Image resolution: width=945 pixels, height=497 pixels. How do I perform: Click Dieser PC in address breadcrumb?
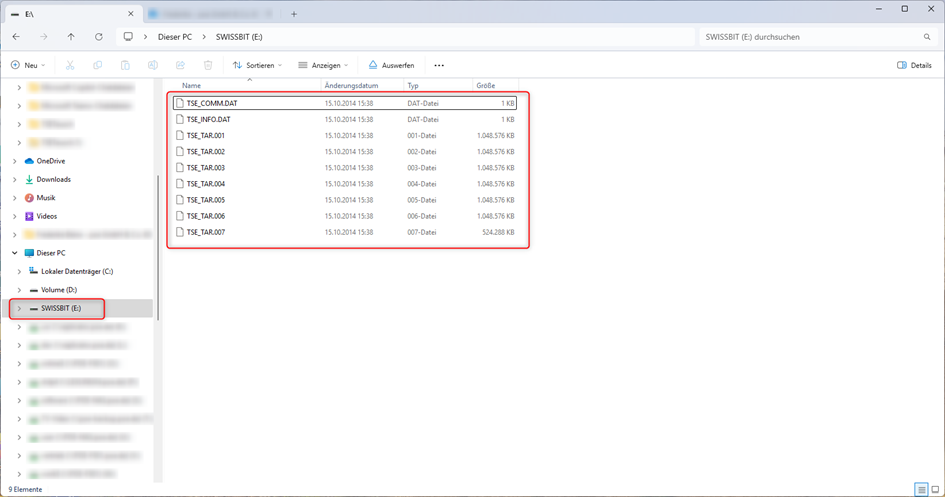[175, 37]
